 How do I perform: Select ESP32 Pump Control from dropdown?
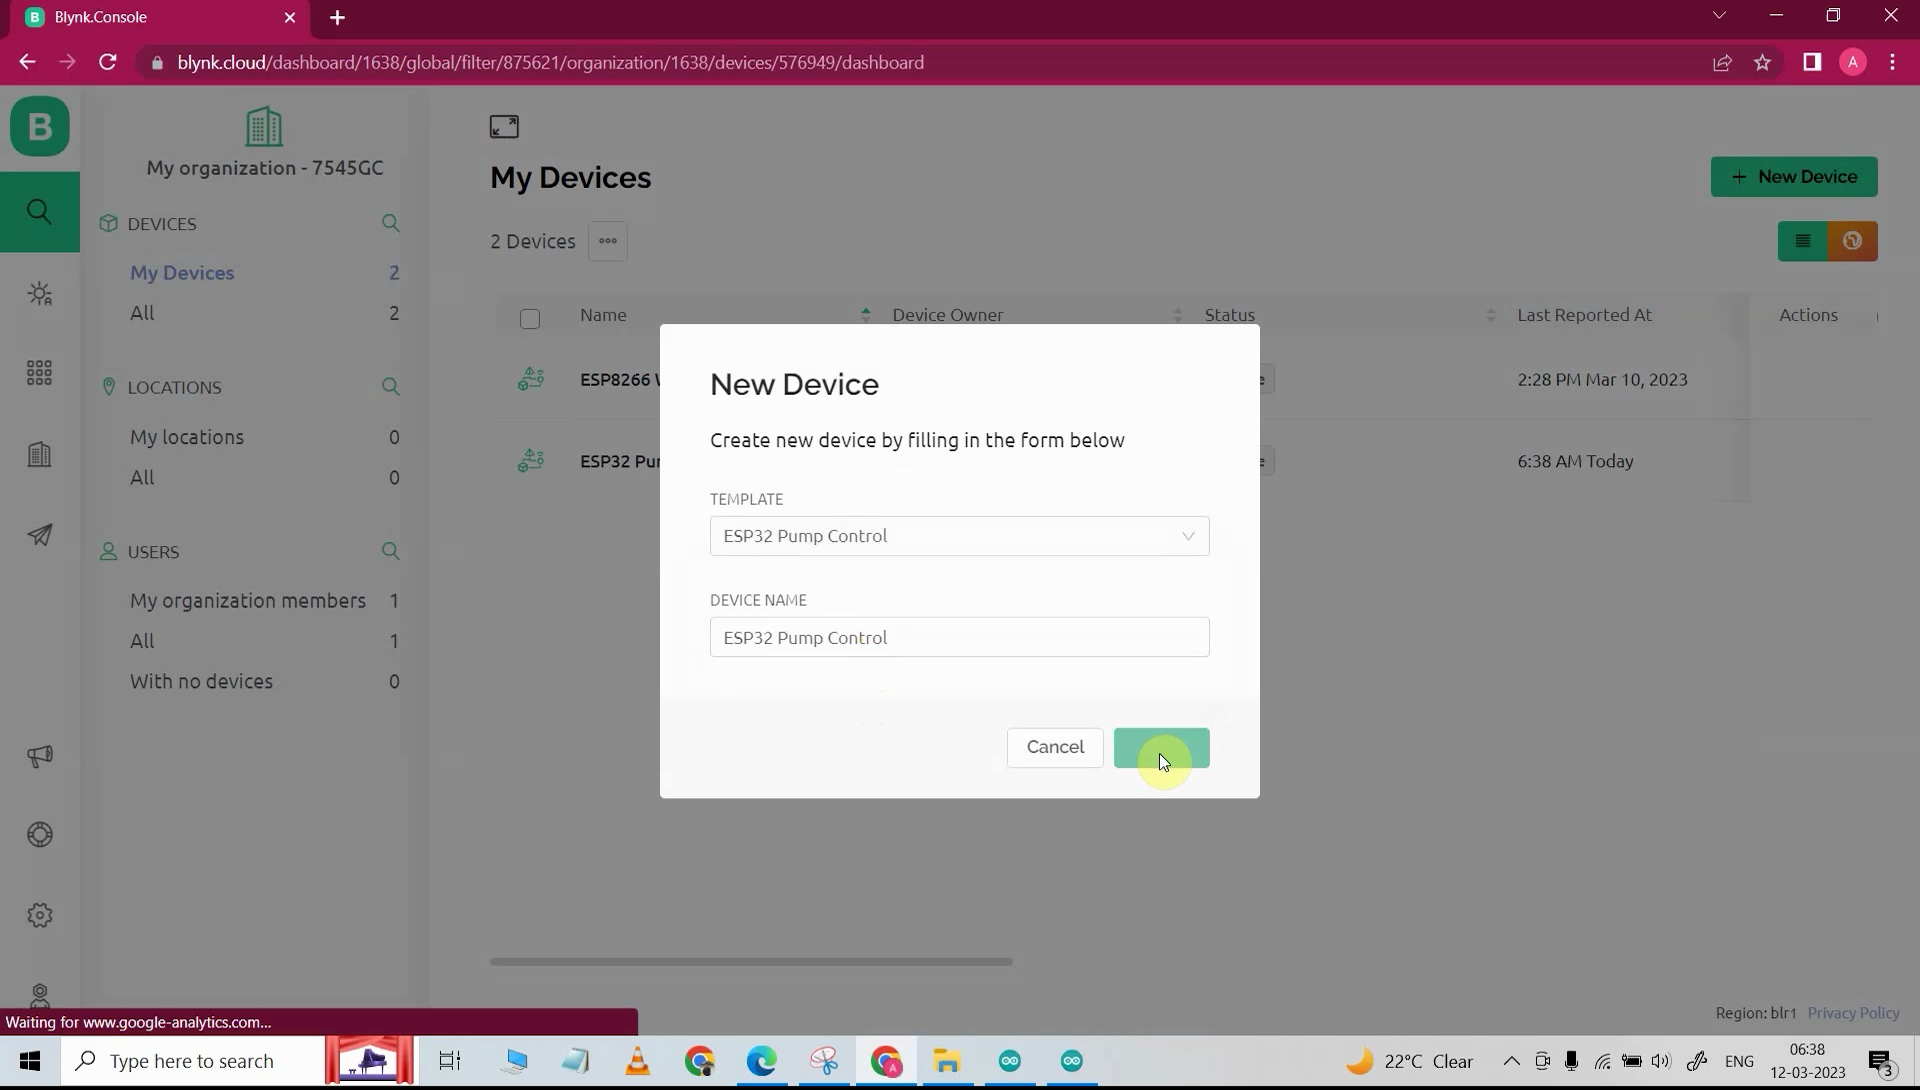pyautogui.click(x=959, y=535)
